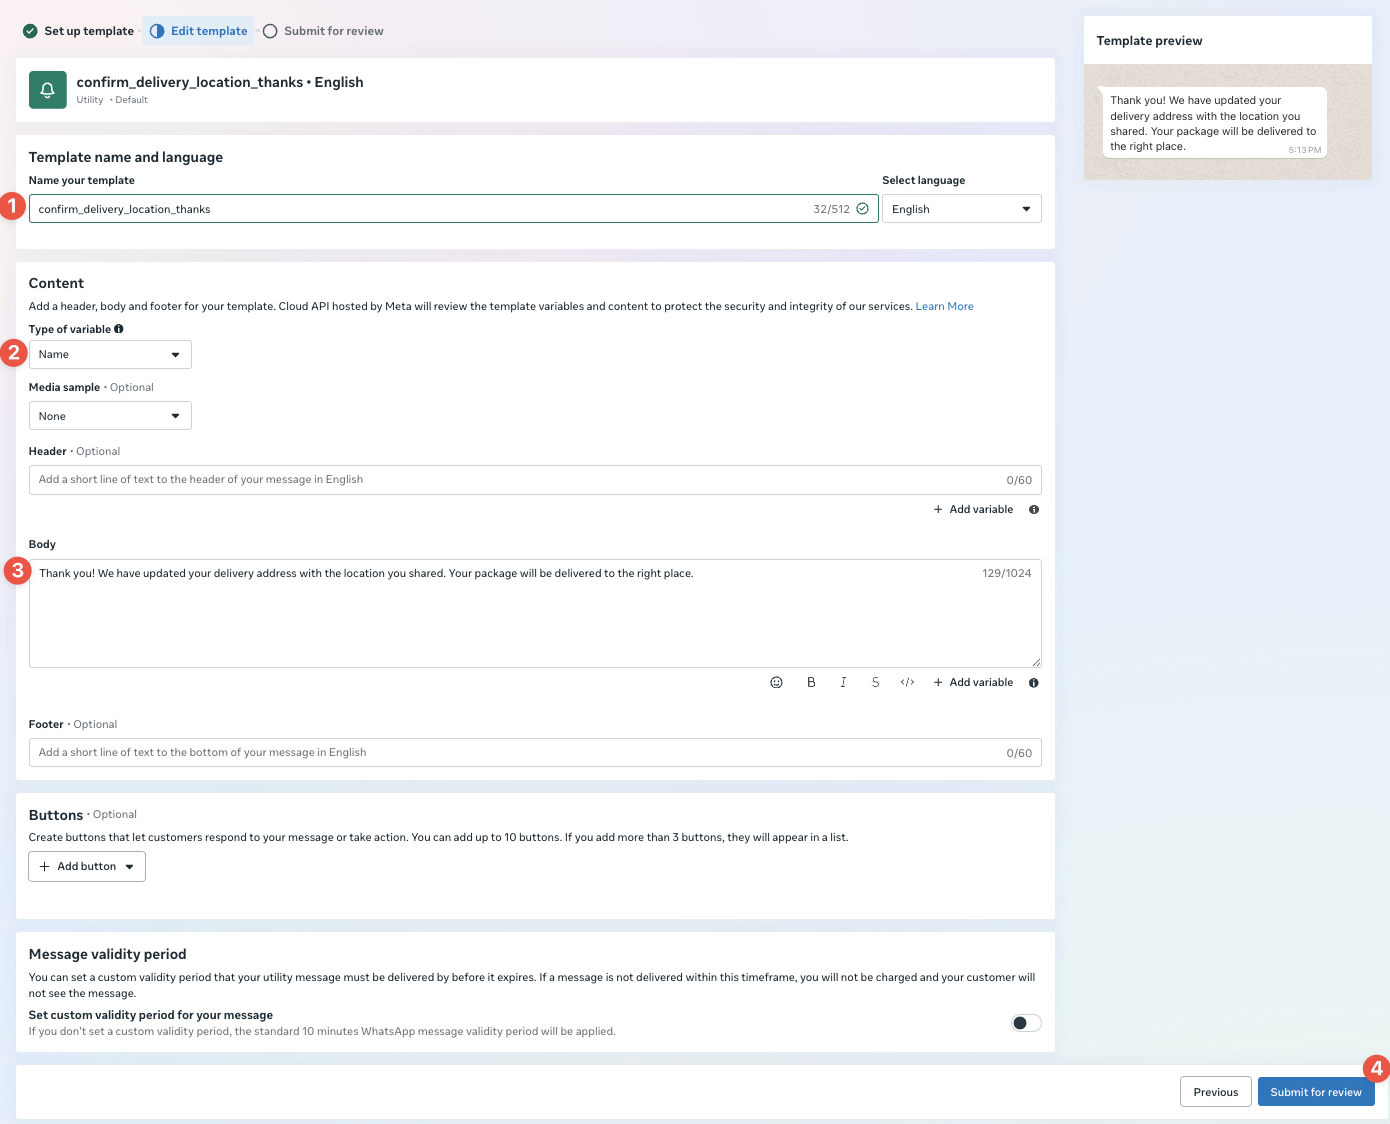Viewport: 1390px width, 1124px height.
Task: Add variable to the body
Action: point(973,682)
